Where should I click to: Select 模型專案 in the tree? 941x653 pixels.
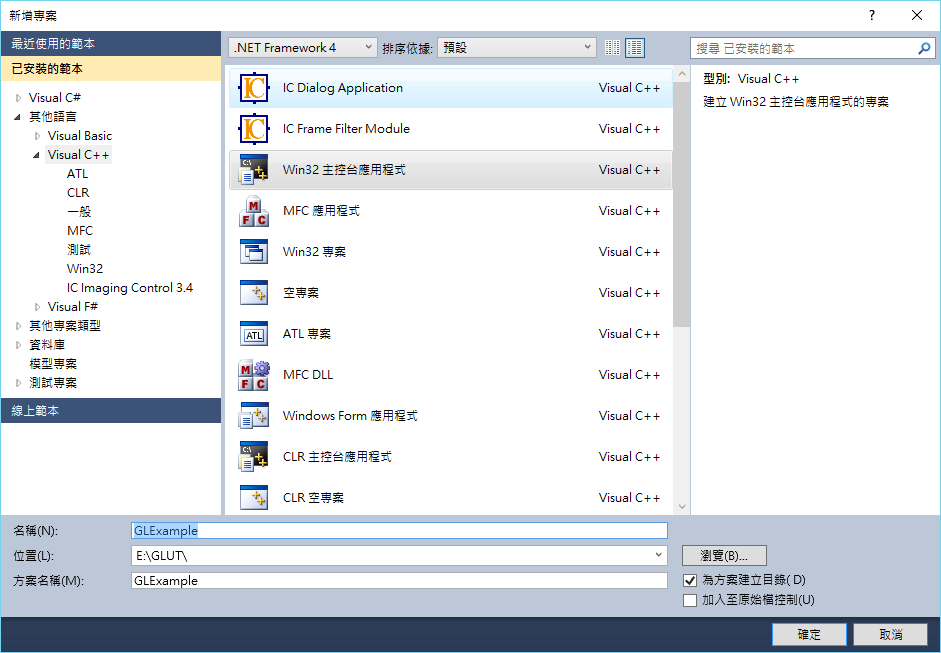coord(53,364)
